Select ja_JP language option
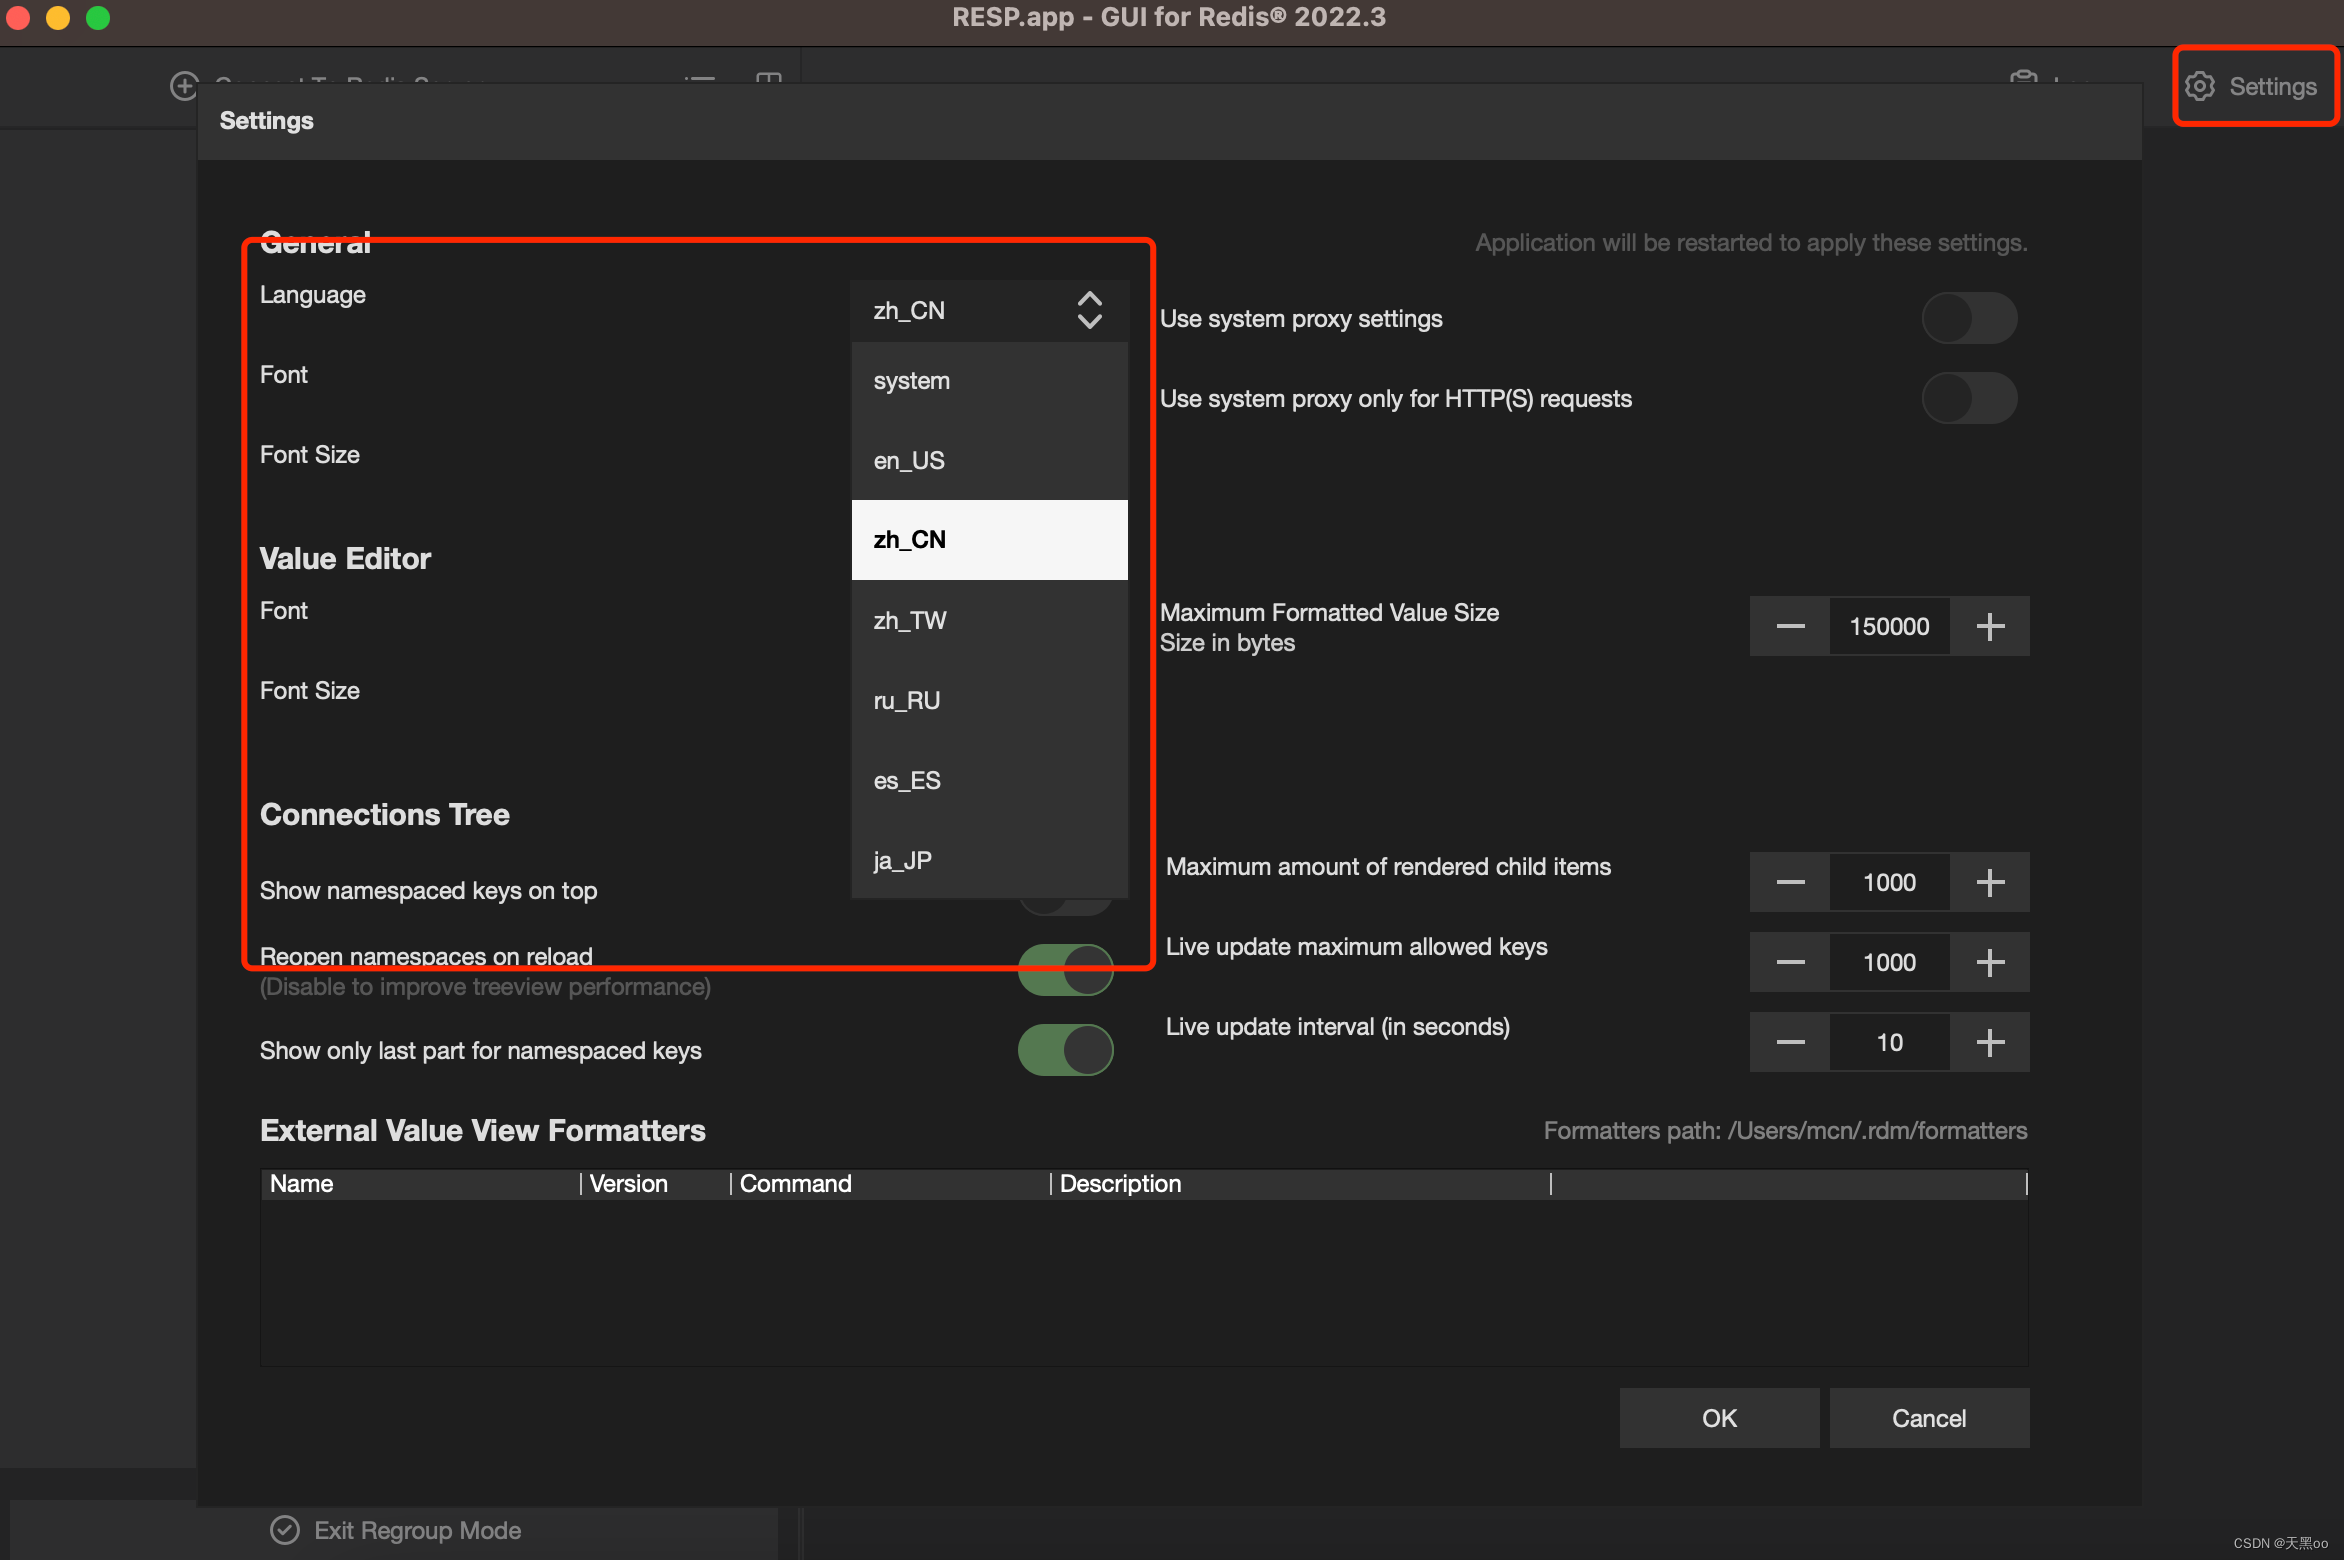This screenshot has height=1560, width=2344. 989,860
